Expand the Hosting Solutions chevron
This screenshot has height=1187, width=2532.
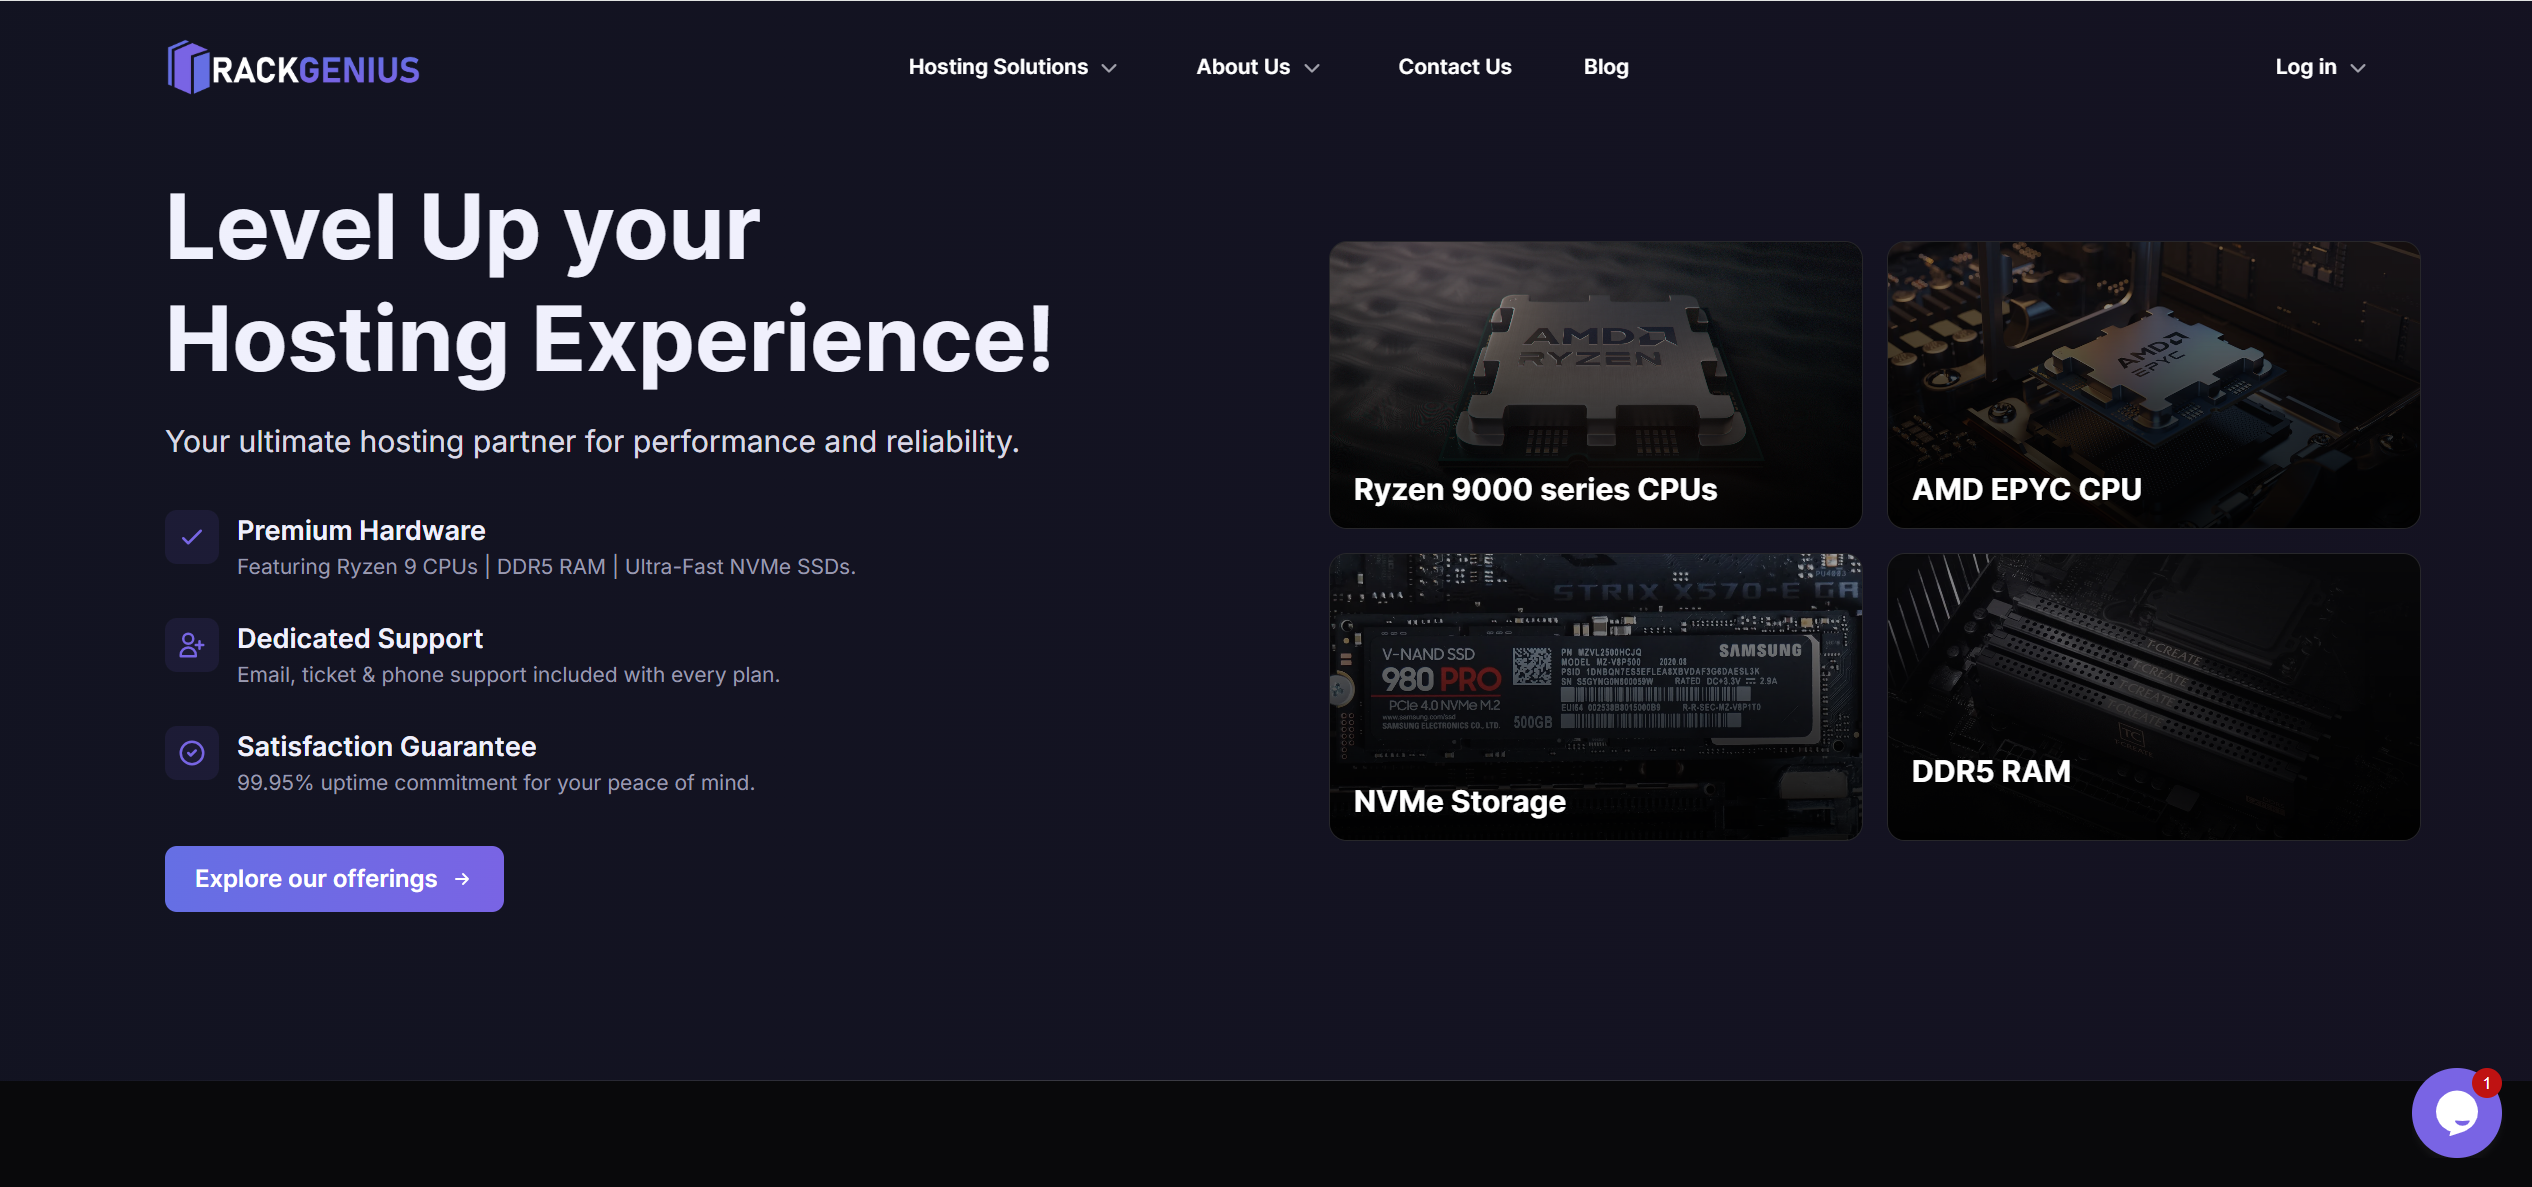click(x=1109, y=68)
